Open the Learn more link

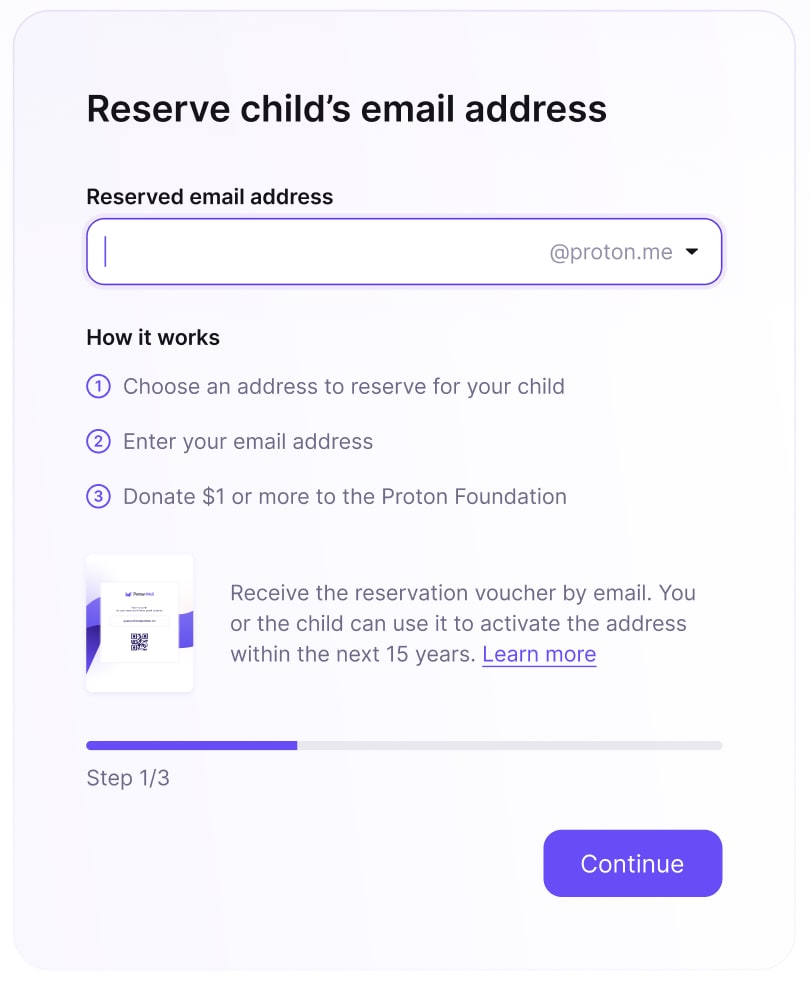click(x=538, y=654)
